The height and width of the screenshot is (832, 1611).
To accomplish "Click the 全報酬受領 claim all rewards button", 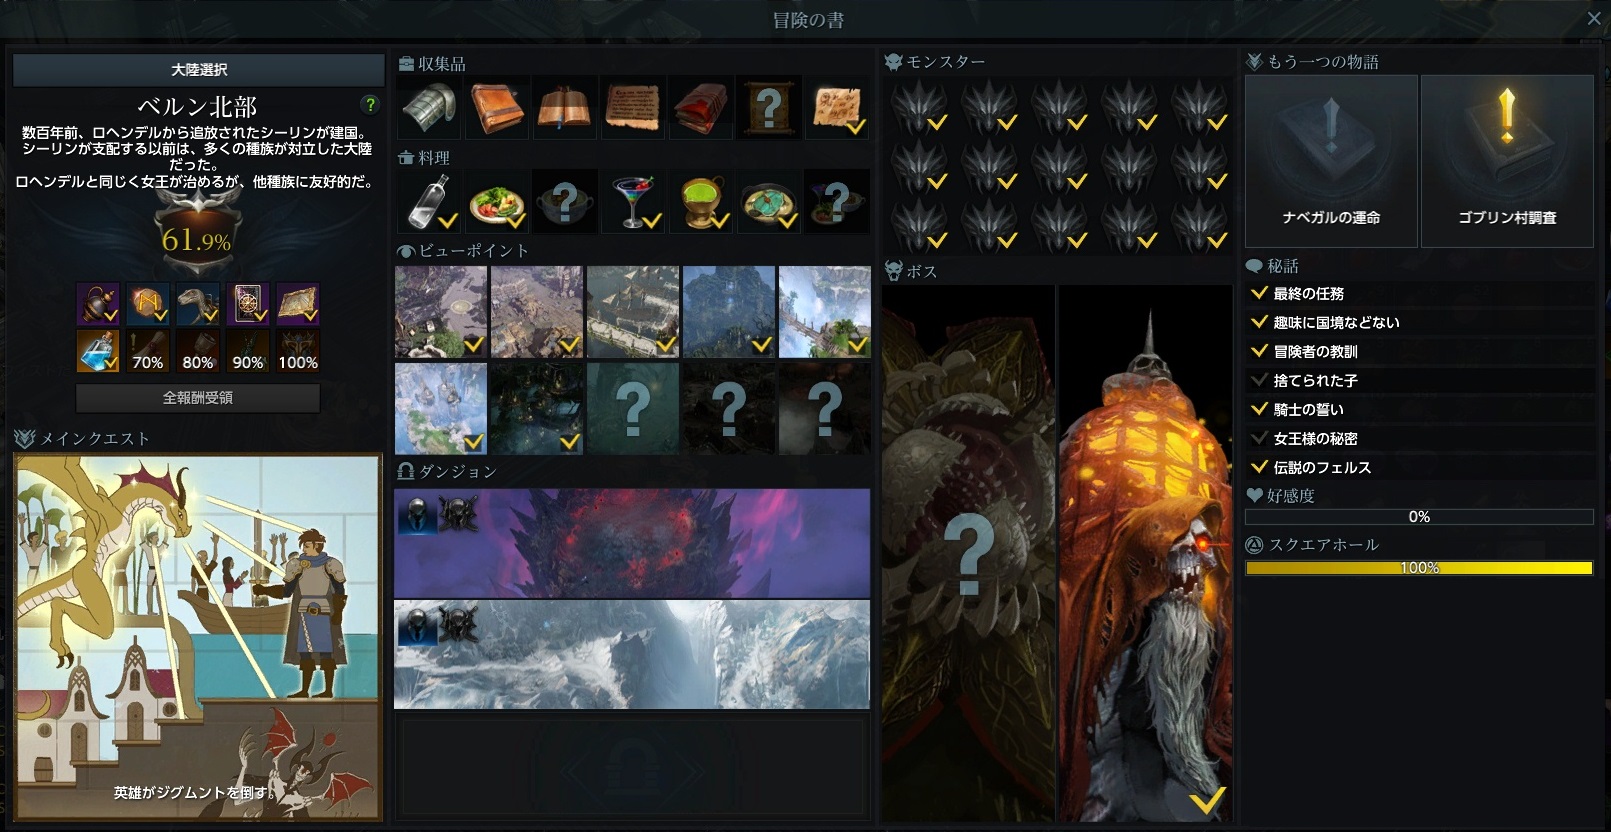I will point(198,398).
